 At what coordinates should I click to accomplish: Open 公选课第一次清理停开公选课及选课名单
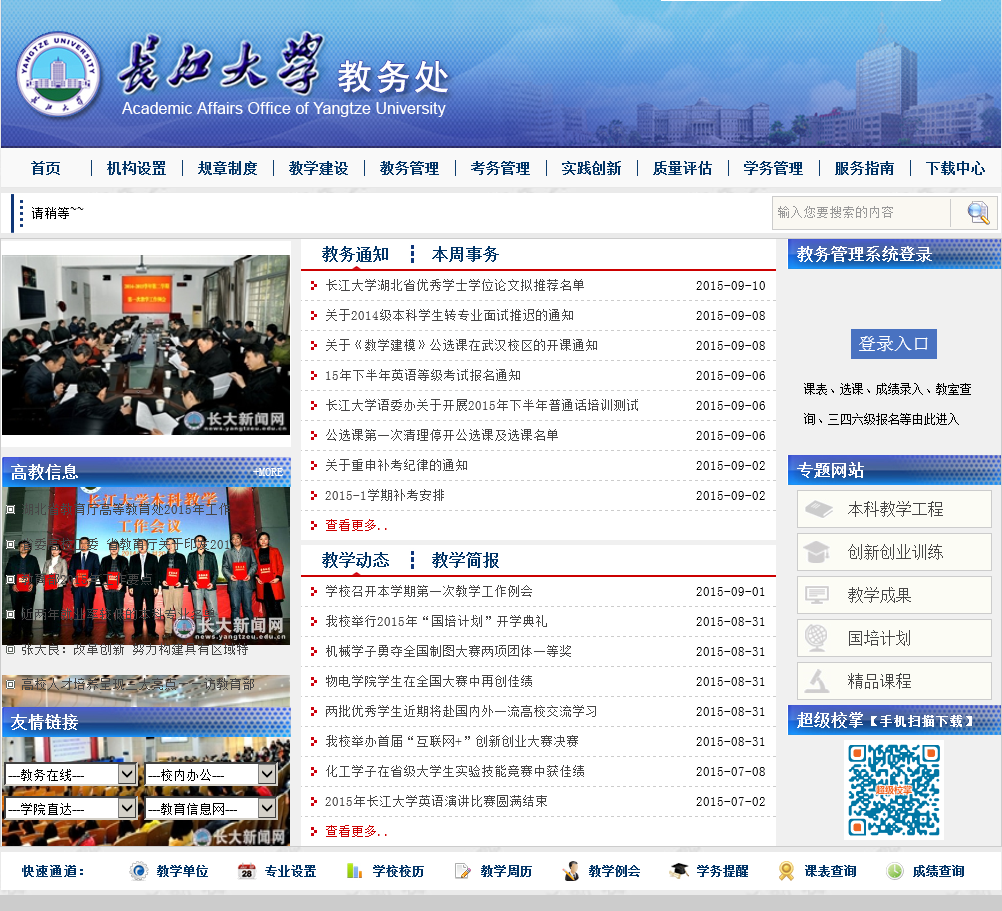click(x=442, y=435)
